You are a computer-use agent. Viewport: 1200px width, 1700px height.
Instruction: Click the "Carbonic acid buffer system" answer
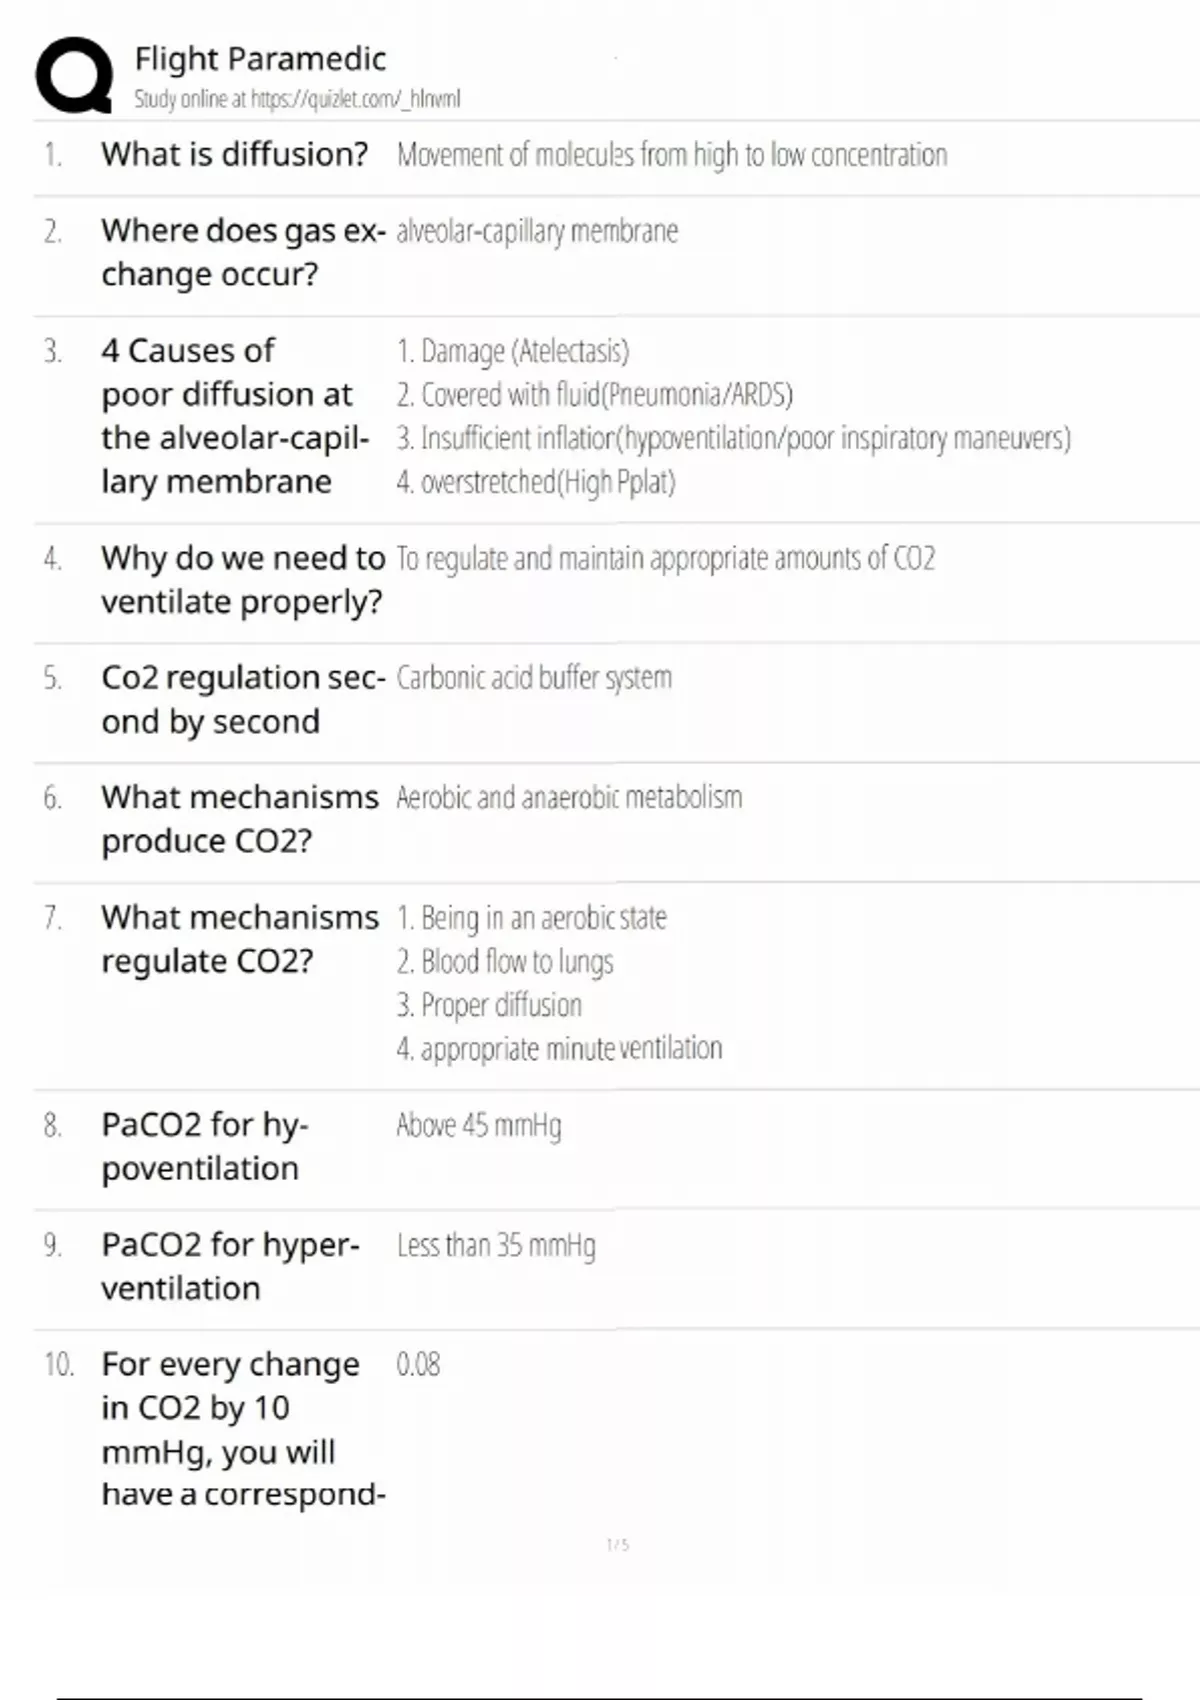[x=534, y=678]
